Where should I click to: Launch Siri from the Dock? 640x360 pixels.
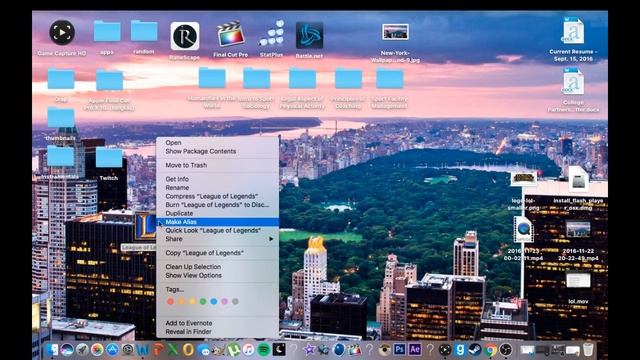pos(67,349)
